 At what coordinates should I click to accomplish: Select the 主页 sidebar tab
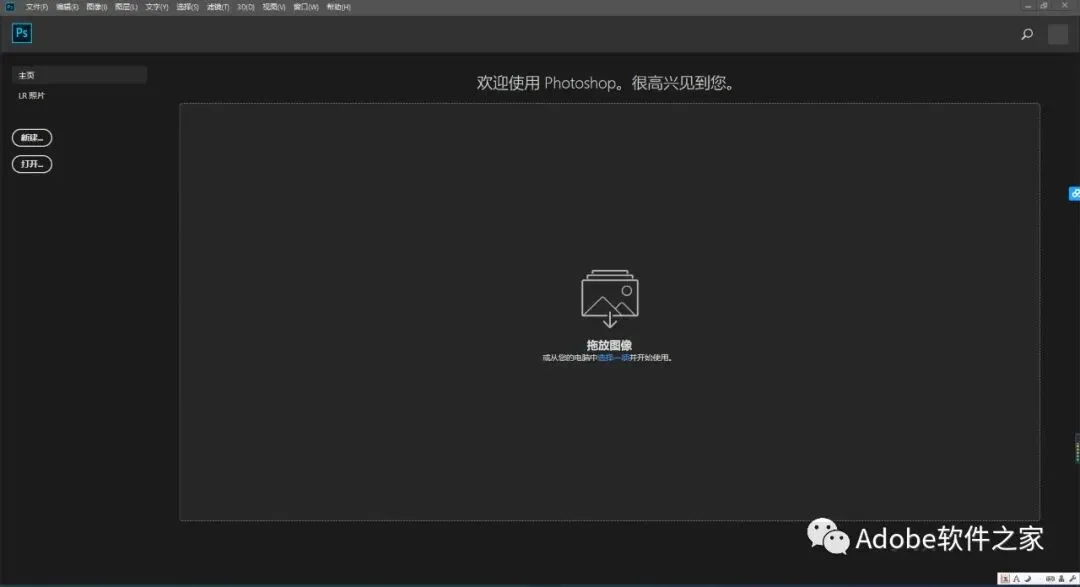click(x=79, y=75)
